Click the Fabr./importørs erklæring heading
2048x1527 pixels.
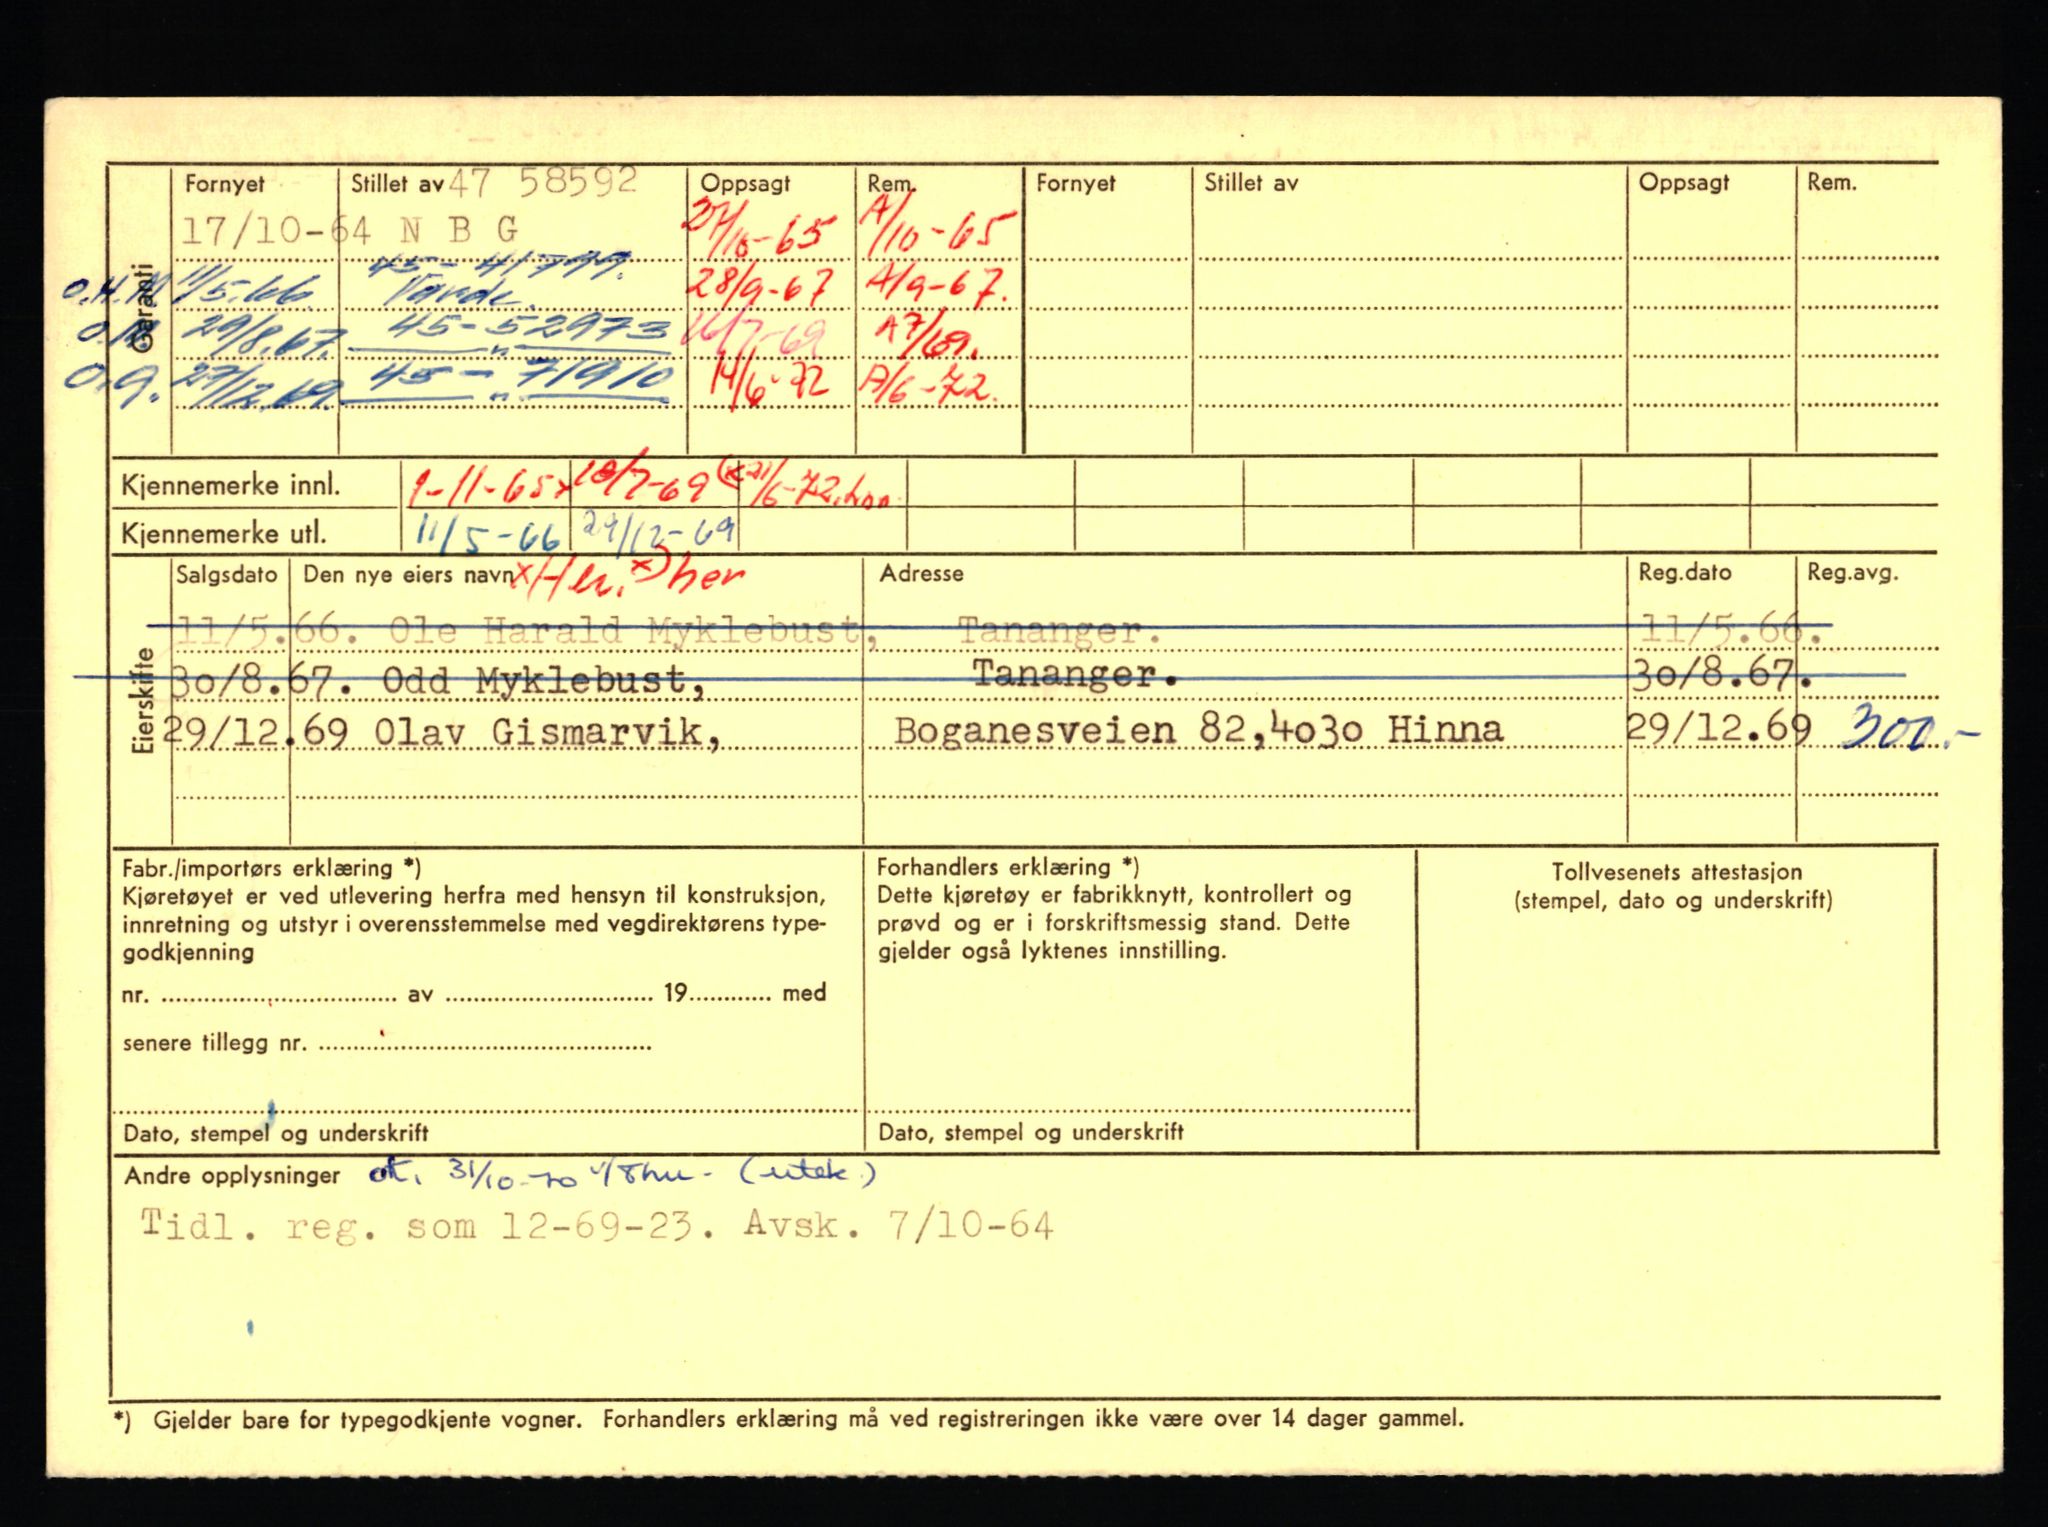click(x=272, y=868)
